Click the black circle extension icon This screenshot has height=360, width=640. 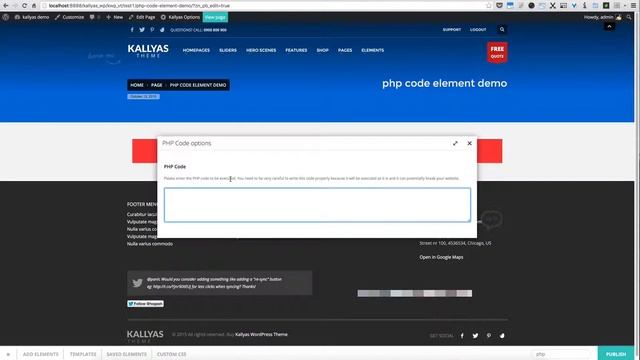point(531,6)
